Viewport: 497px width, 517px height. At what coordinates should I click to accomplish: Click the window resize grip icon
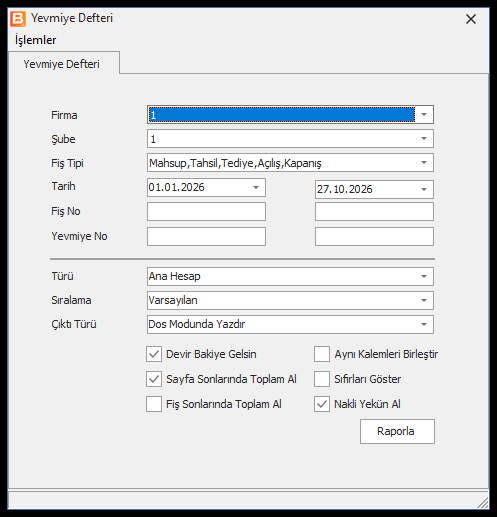(482, 502)
